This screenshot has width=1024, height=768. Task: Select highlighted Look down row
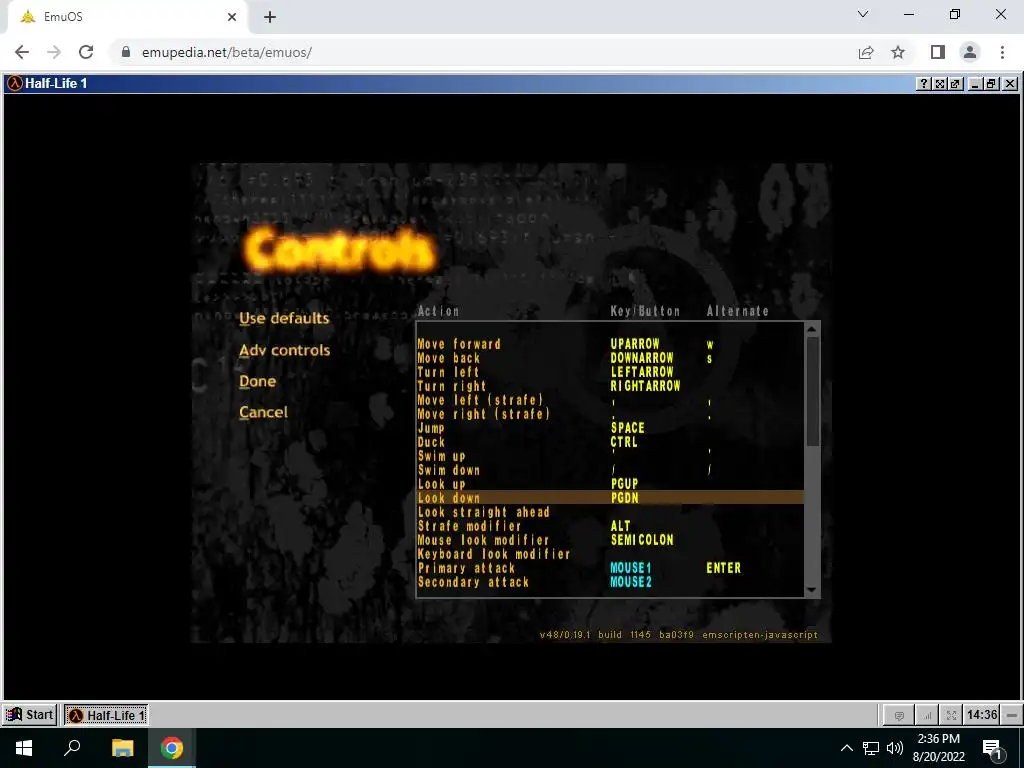tap(610, 498)
